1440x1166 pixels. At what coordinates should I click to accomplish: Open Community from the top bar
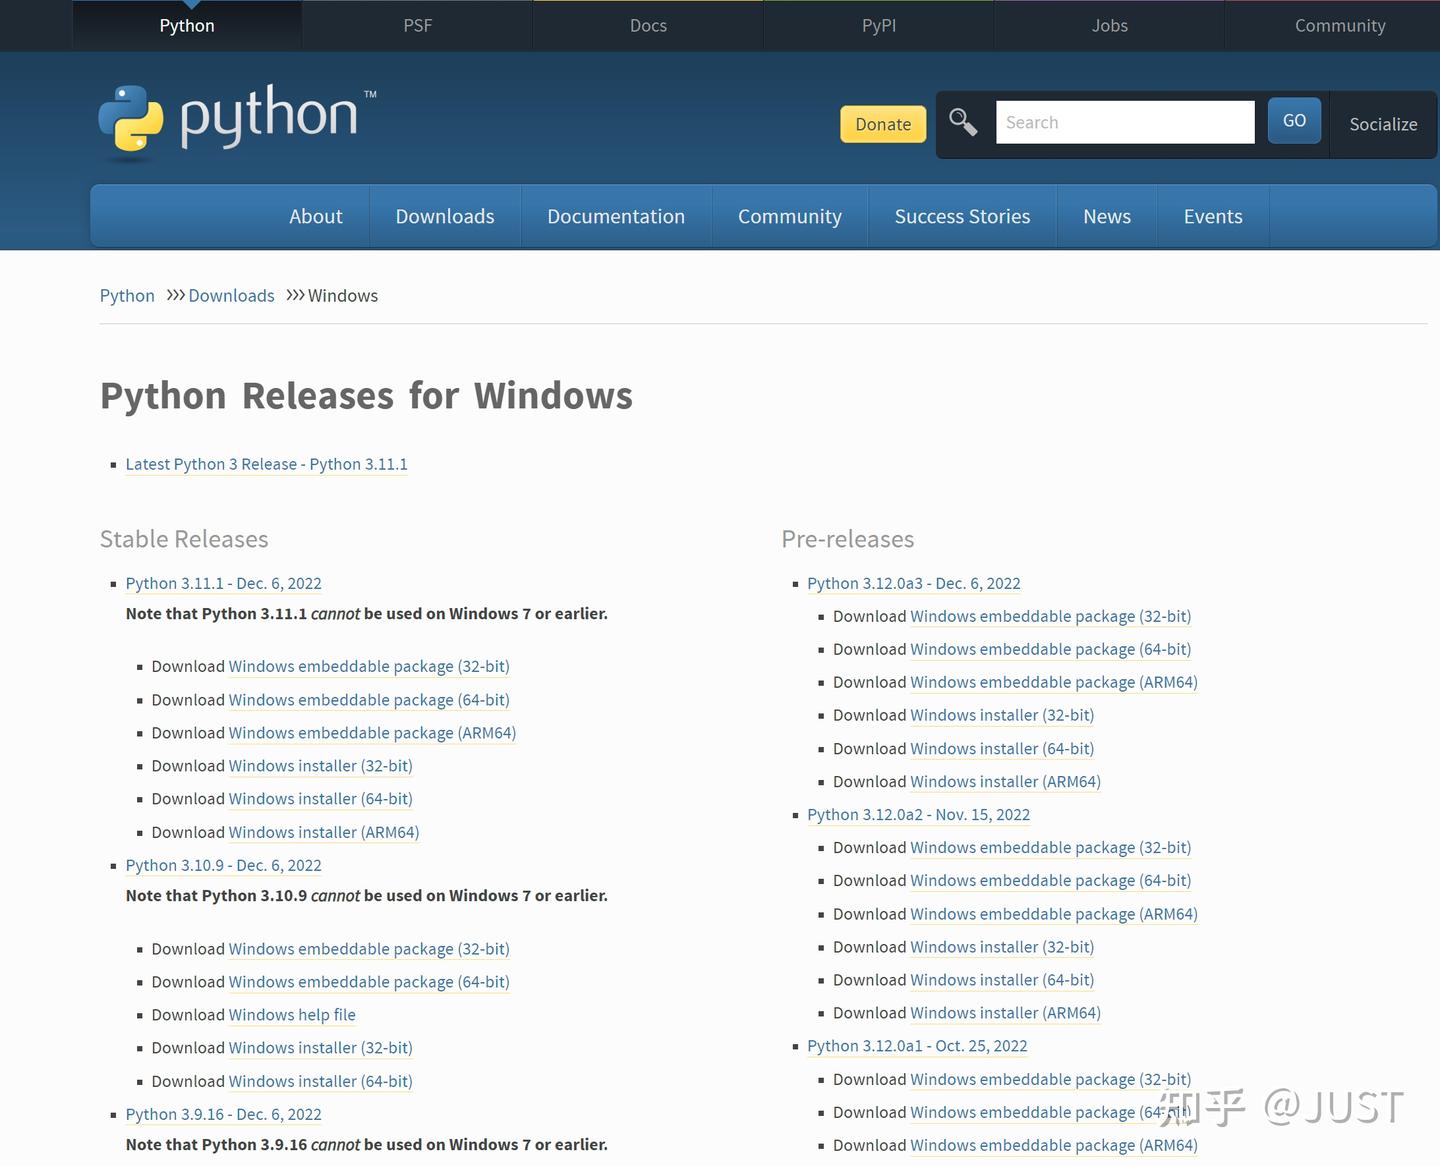(x=1340, y=25)
